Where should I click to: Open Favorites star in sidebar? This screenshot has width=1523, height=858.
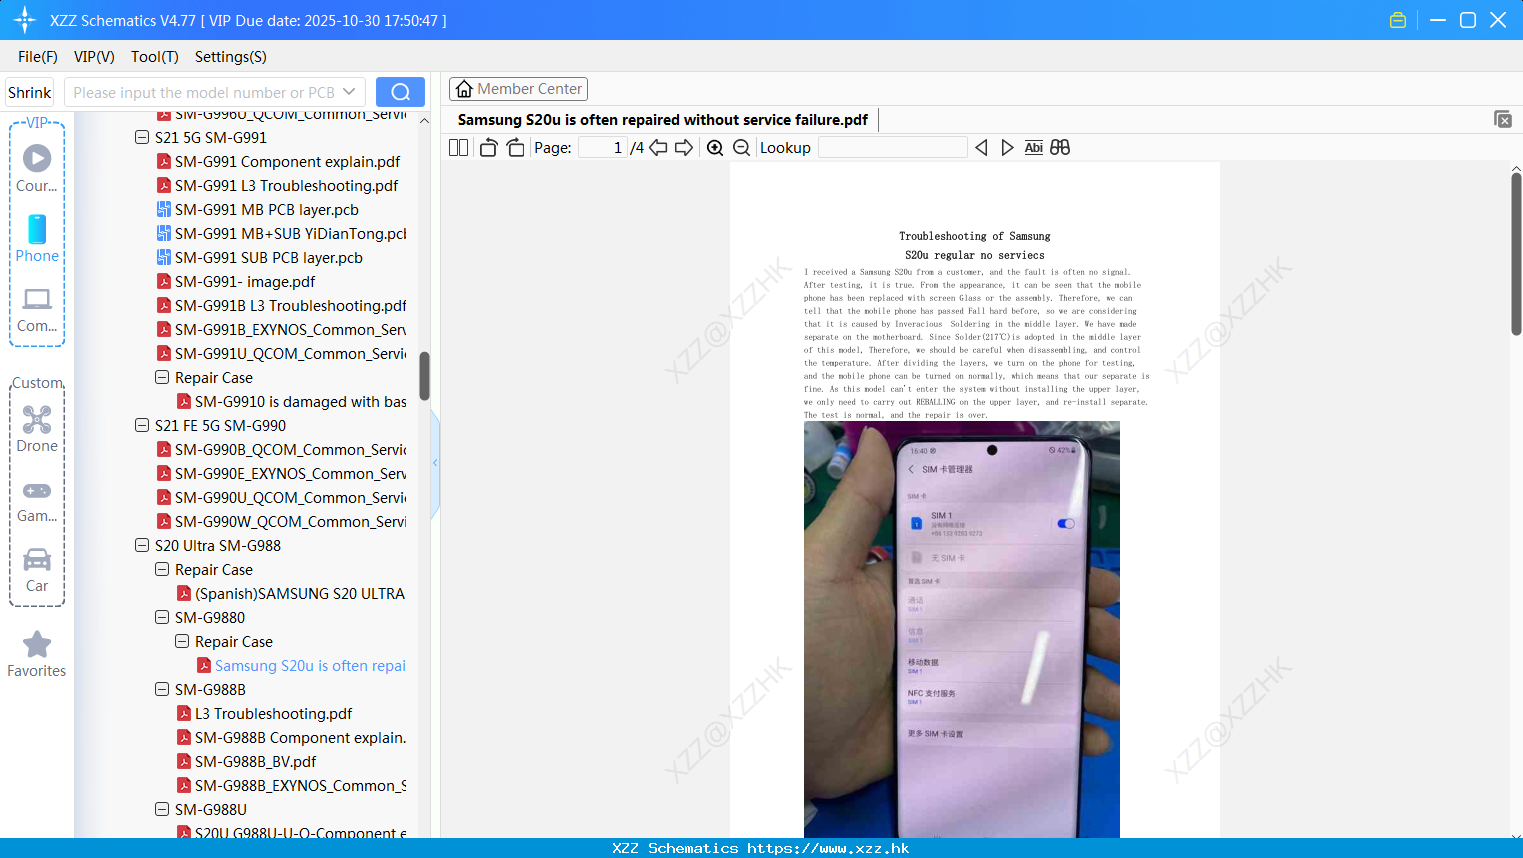(x=37, y=654)
